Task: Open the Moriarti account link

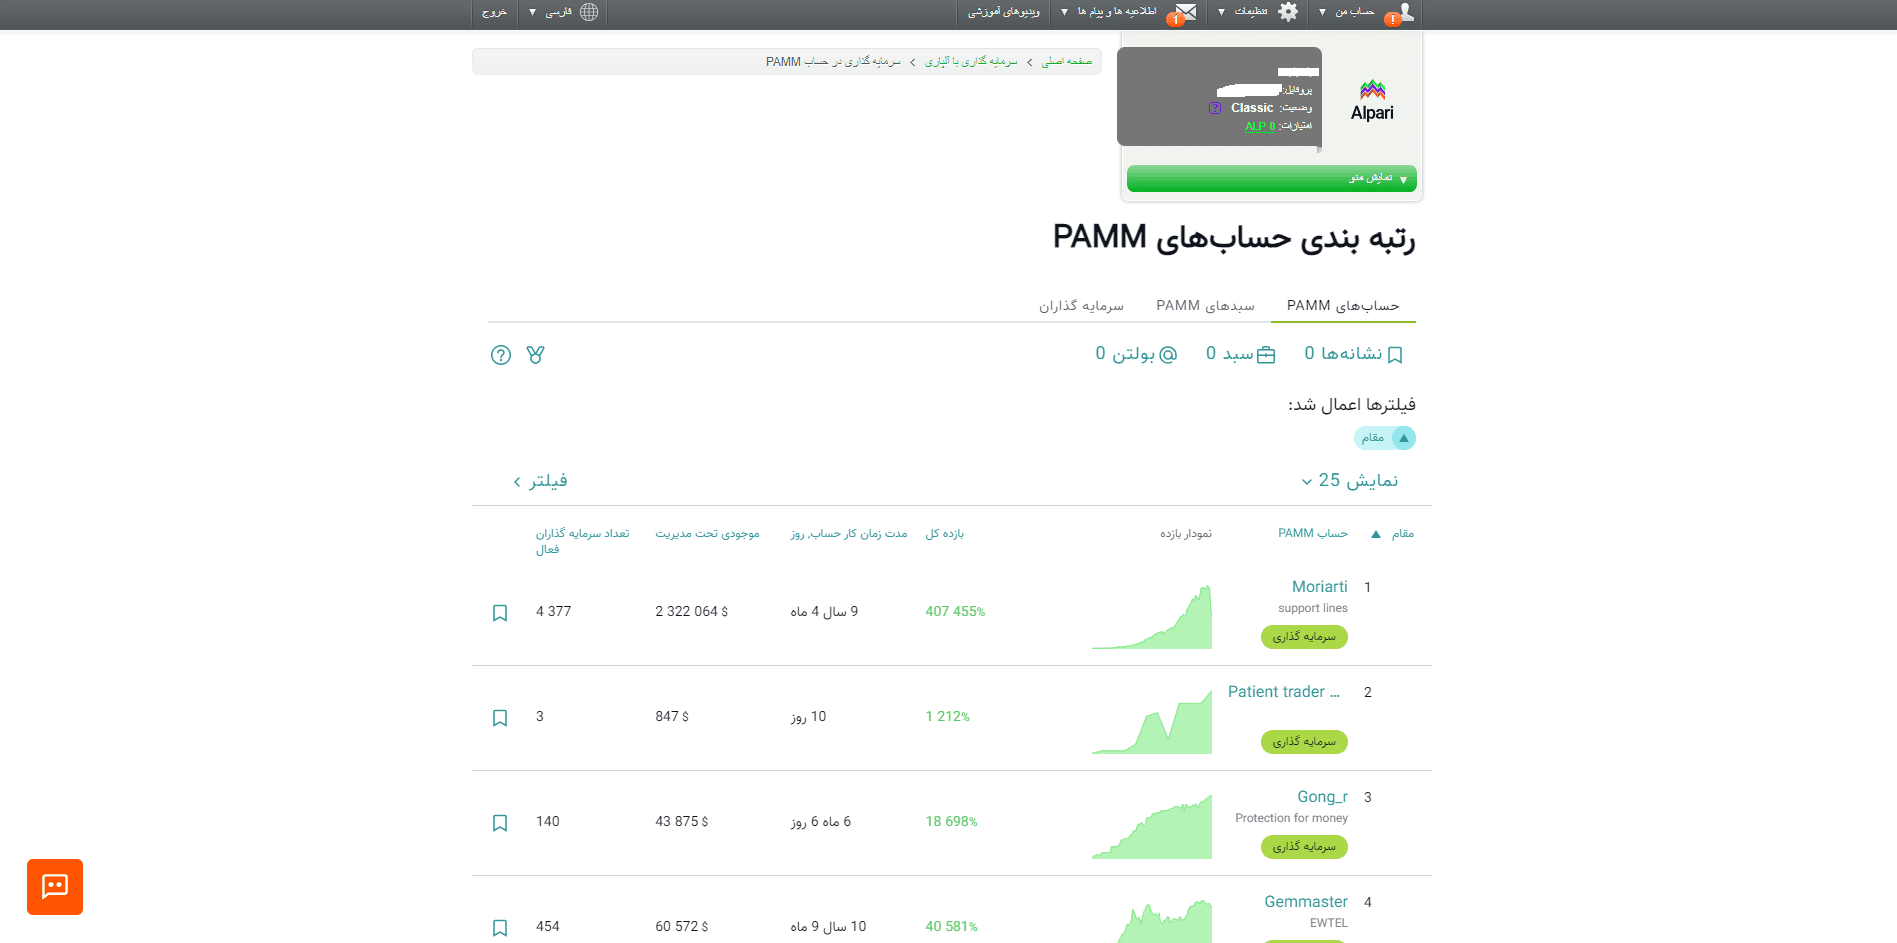Action: click(1319, 587)
